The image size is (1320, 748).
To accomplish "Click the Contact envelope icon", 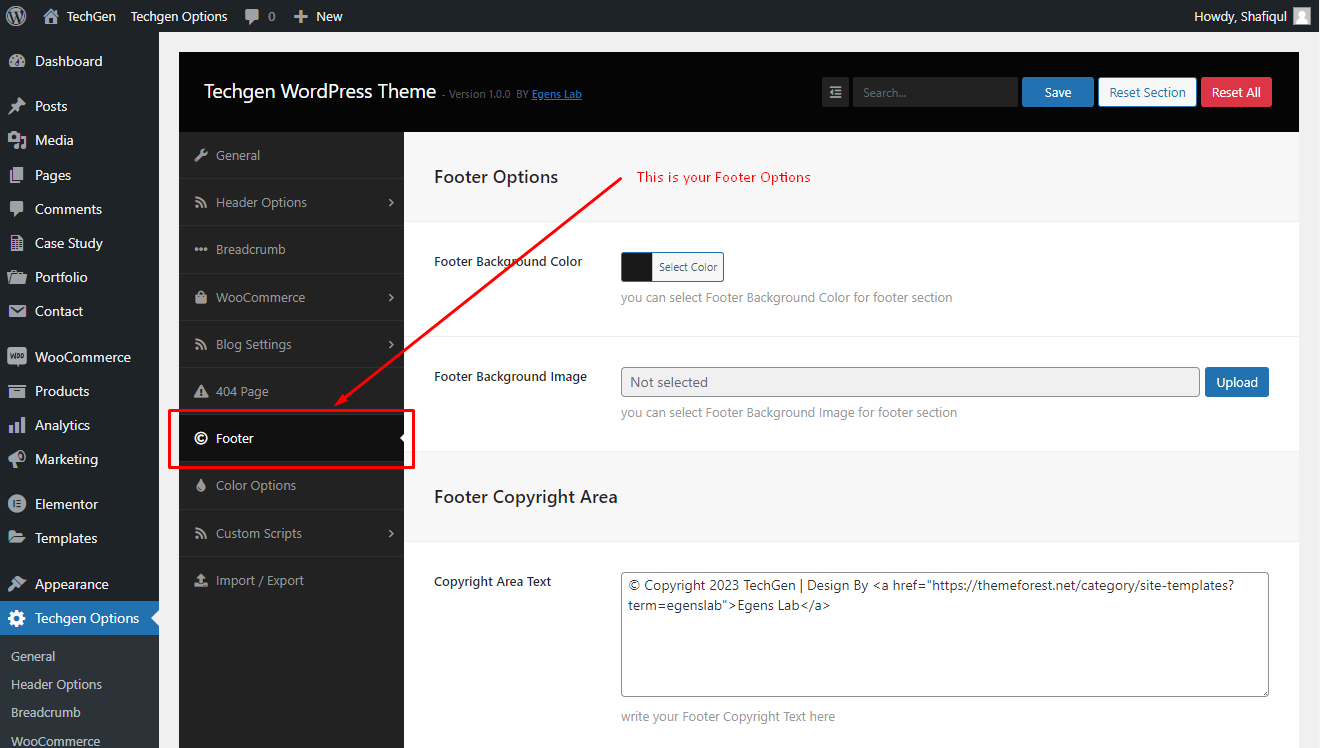I will coord(17,311).
